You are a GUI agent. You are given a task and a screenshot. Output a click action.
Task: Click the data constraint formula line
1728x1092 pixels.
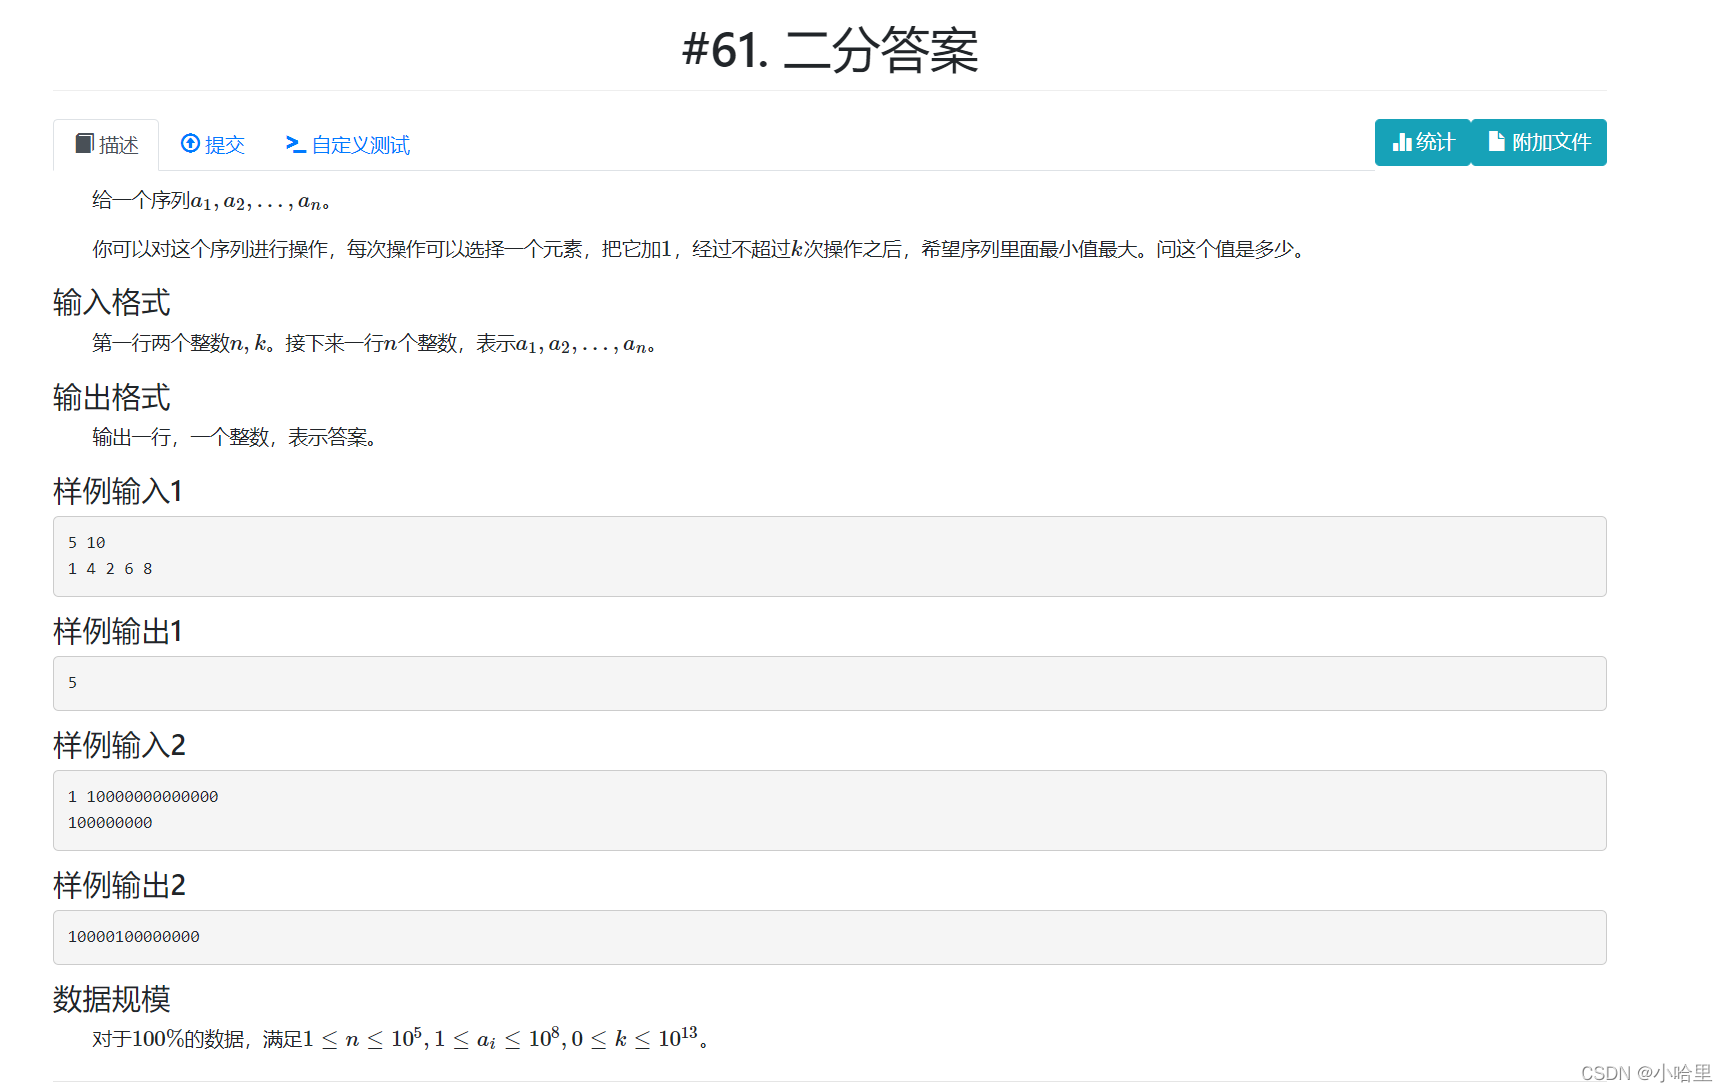coord(400,1038)
